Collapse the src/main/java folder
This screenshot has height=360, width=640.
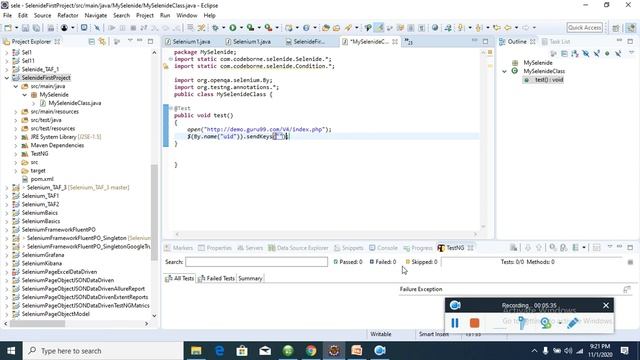click(x=16, y=86)
